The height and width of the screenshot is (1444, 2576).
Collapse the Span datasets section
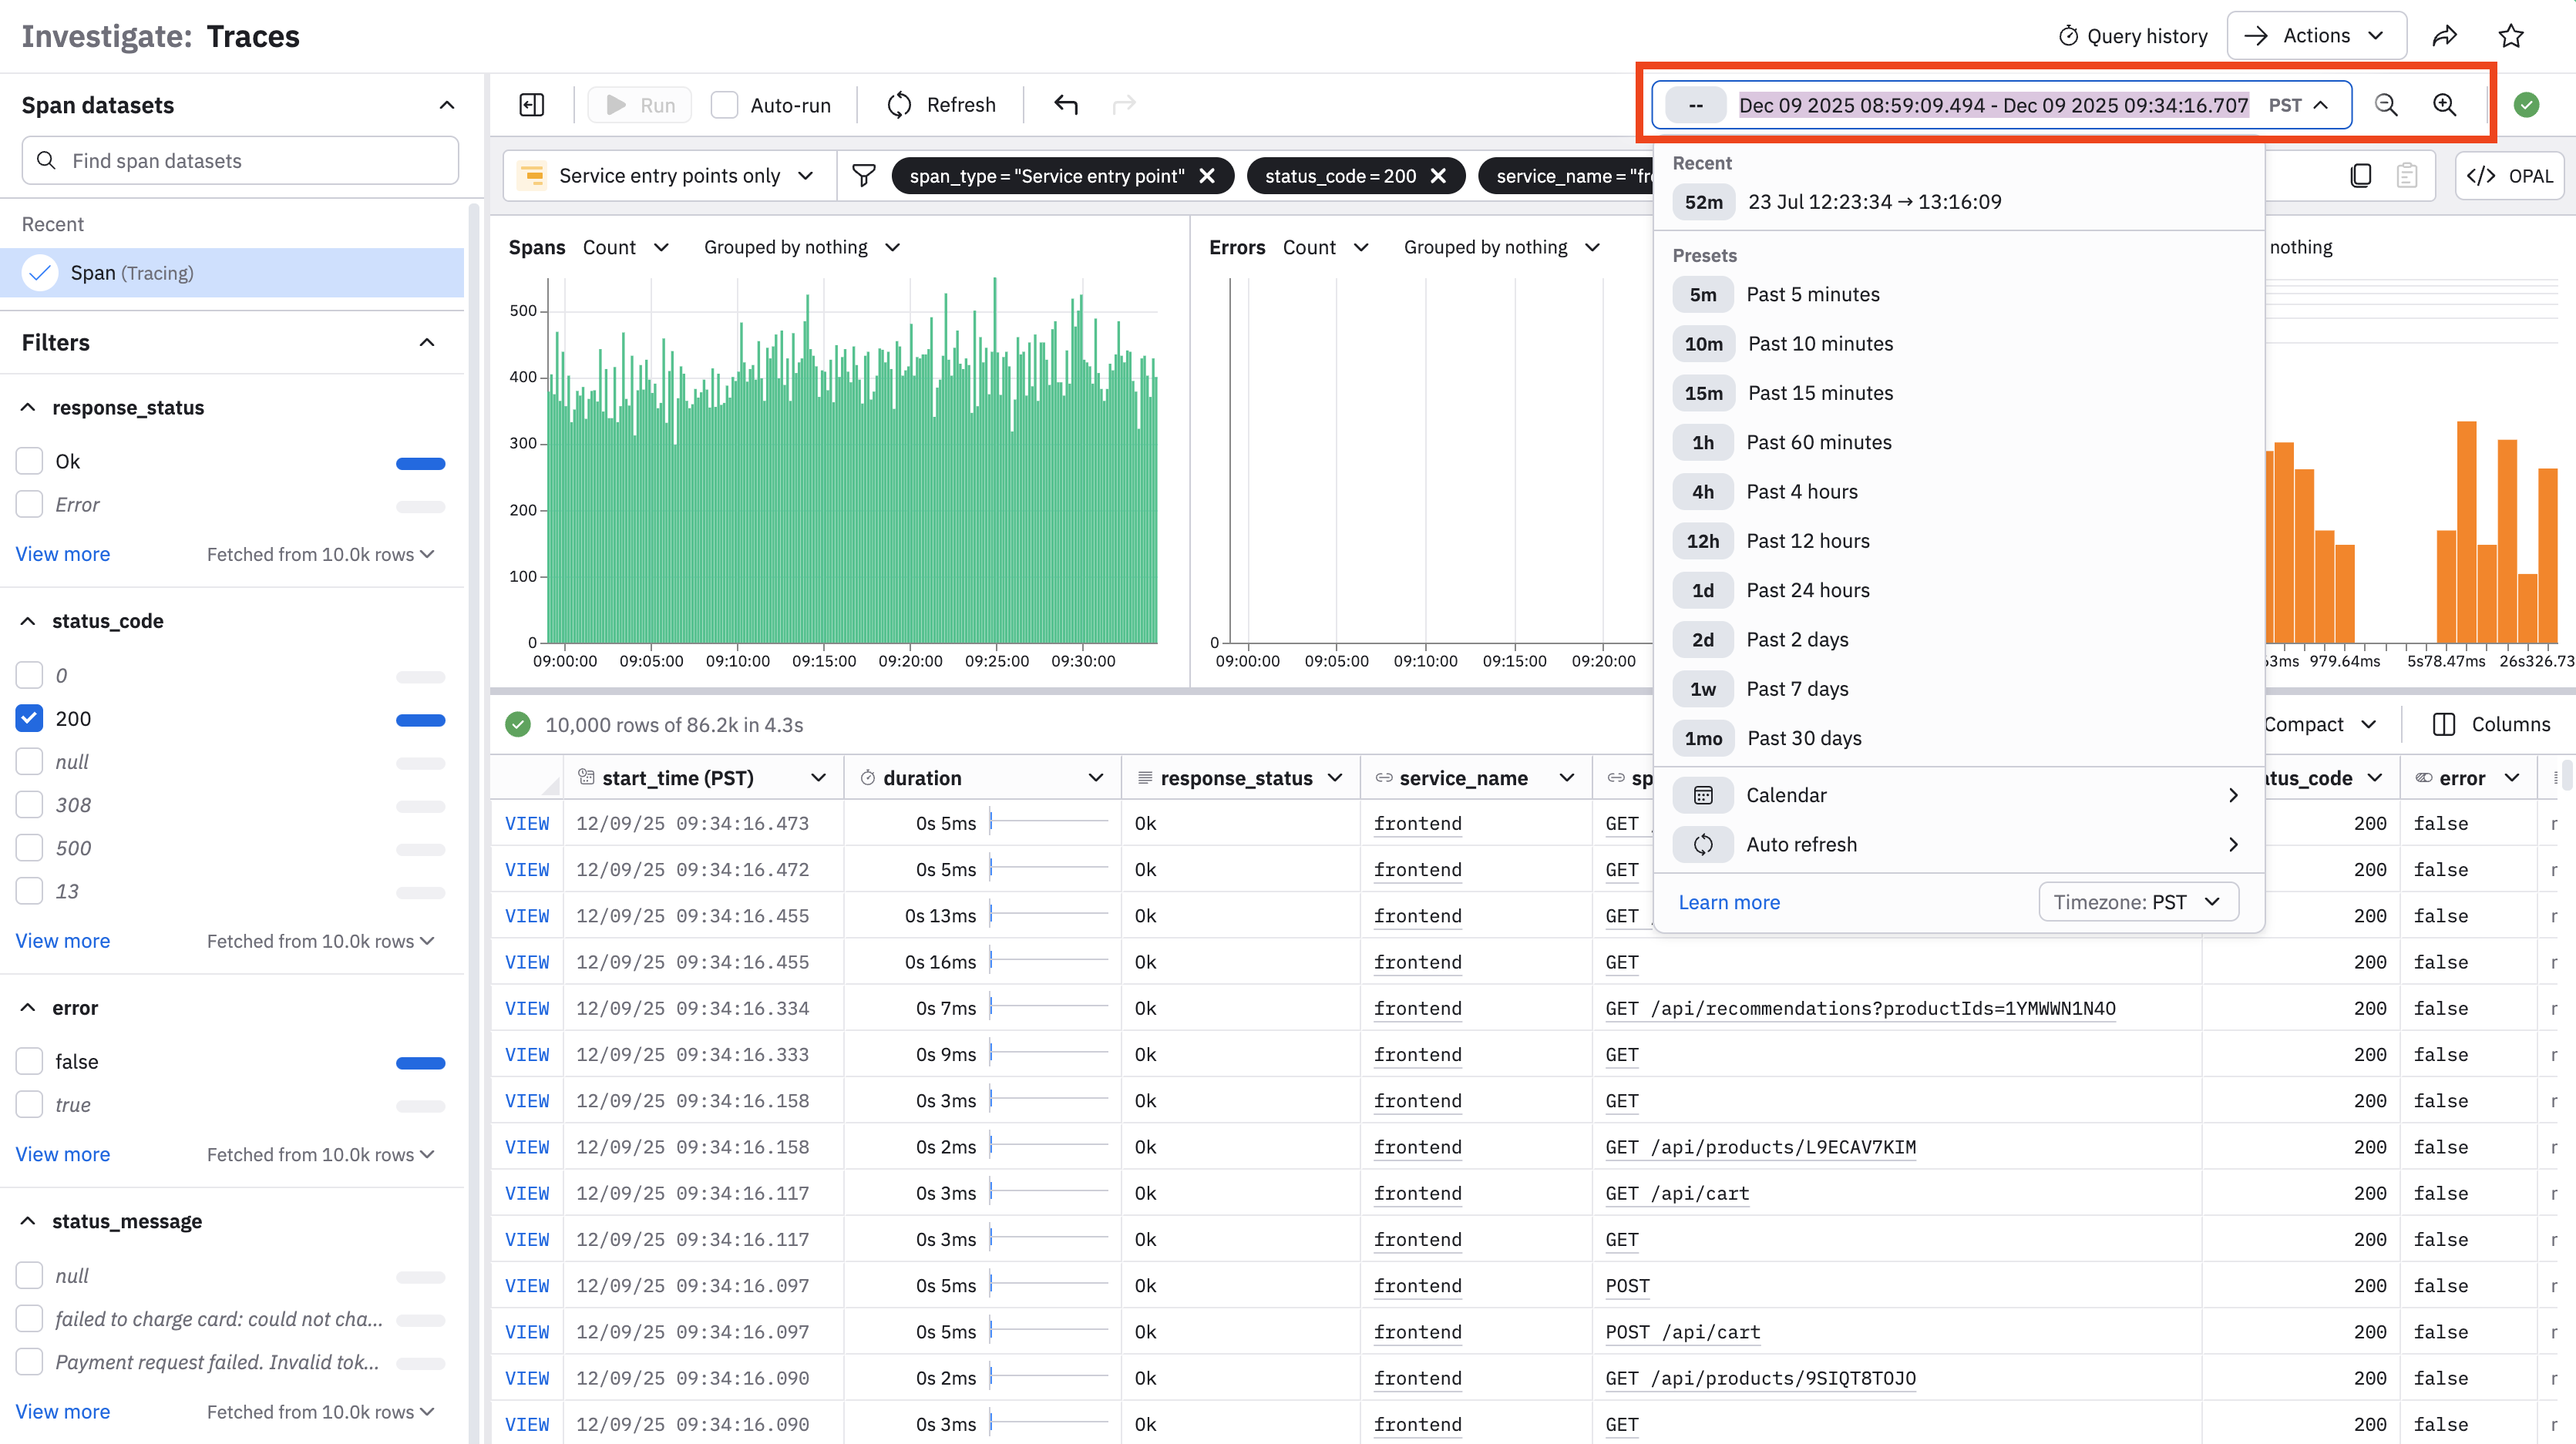[x=446, y=105]
